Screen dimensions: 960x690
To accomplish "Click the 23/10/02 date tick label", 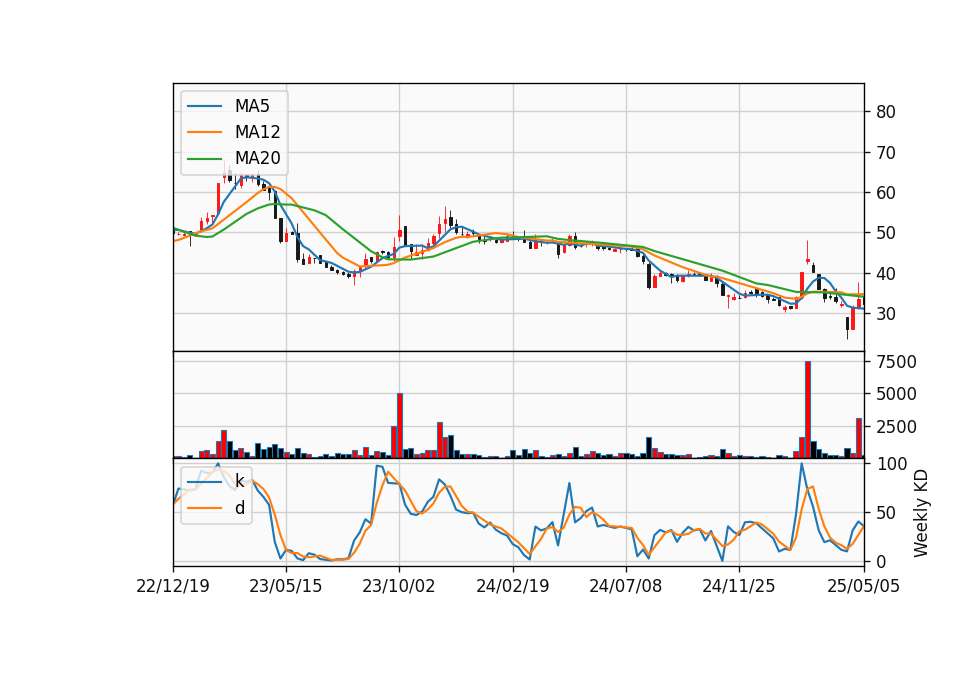I will pos(399,586).
